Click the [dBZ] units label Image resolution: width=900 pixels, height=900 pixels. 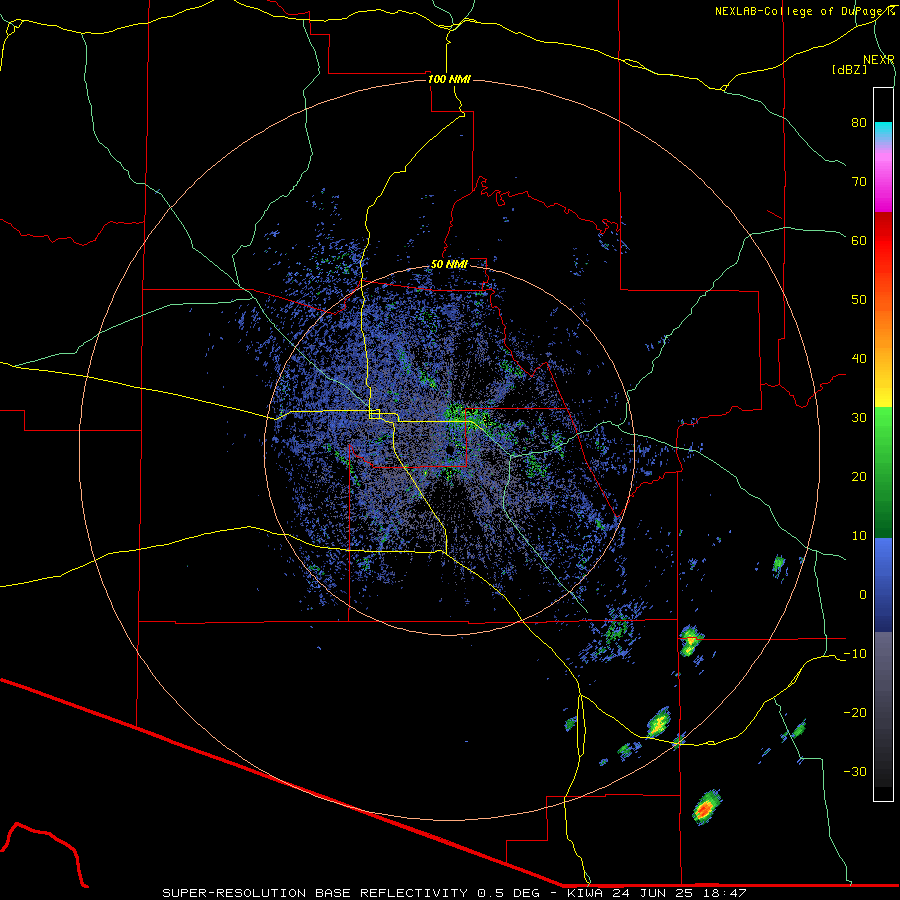coord(849,69)
